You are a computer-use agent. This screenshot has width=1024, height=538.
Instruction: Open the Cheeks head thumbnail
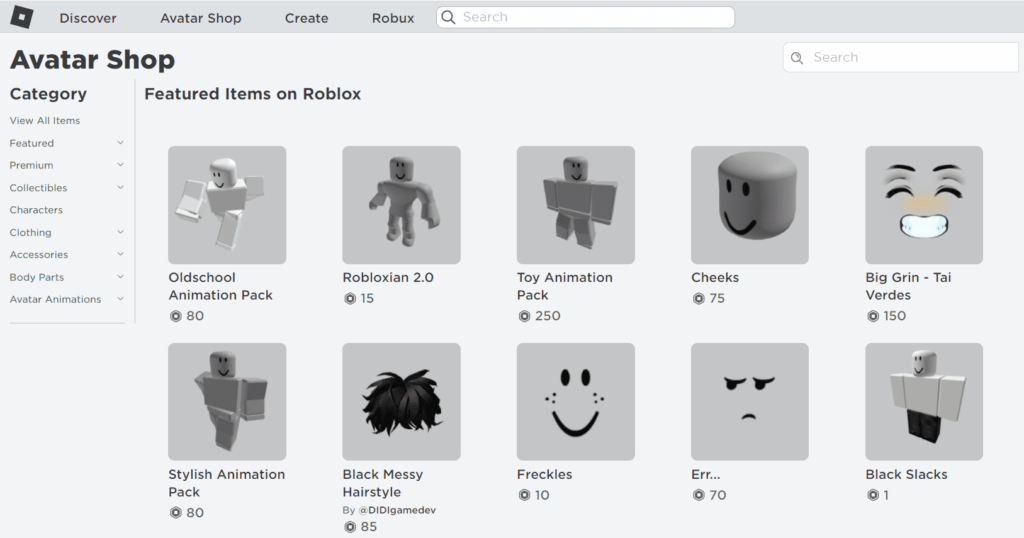coord(750,205)
